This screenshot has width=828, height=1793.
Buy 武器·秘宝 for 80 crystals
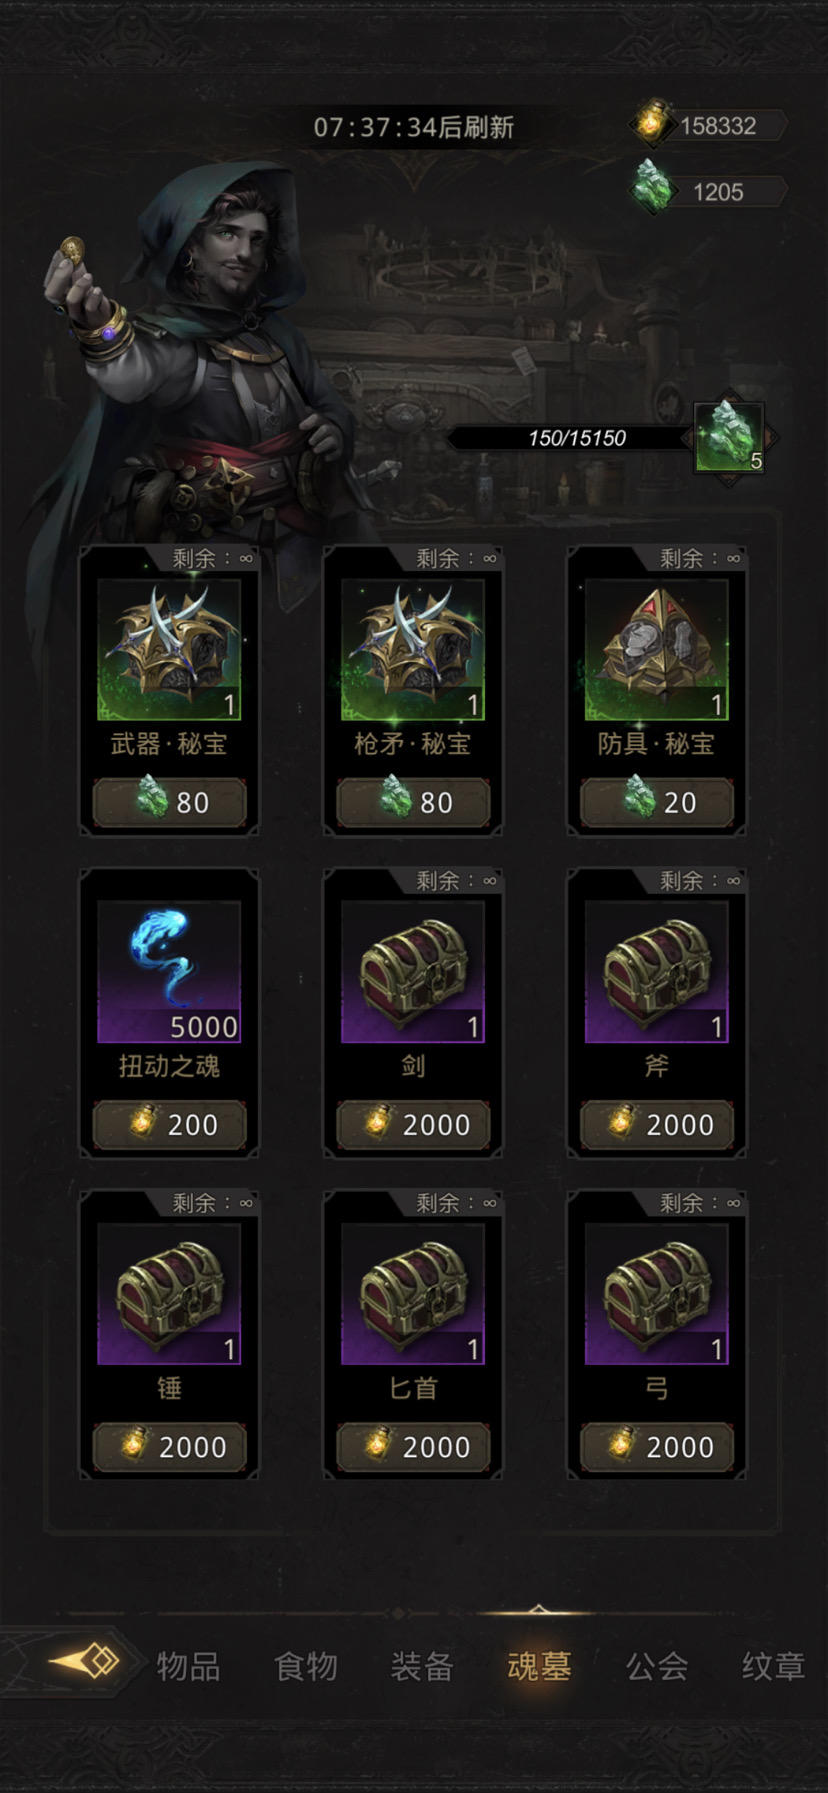[x=169, y=802]
